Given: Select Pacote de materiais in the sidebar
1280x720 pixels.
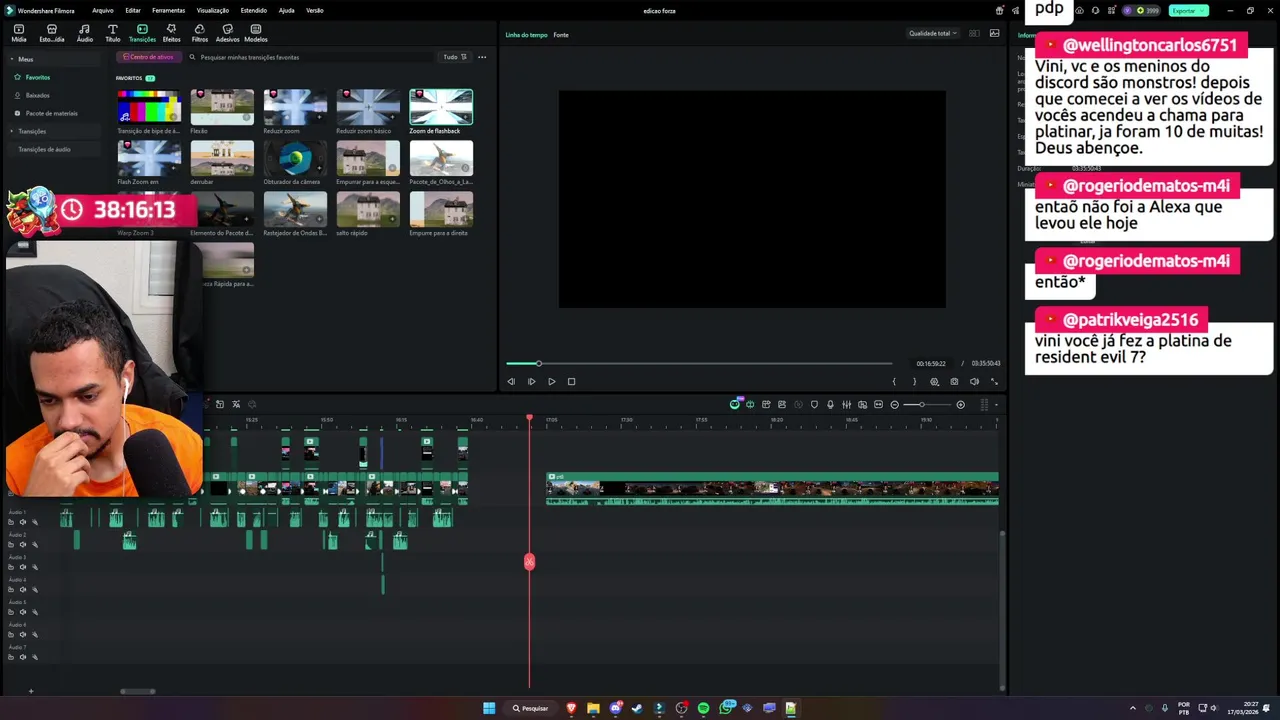Looking at the screenshot, I should [52, 113].
